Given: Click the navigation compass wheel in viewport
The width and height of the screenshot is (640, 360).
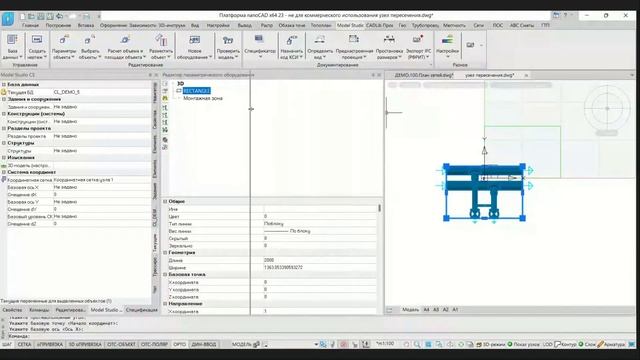Looking at the screenshot, I should [x=607, y=109].
